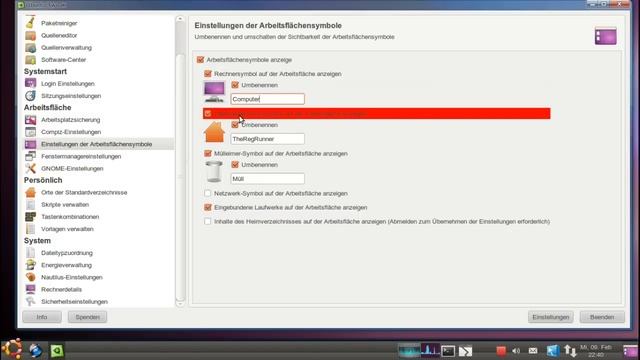Image resolution: width=640 pixels, height=360 pixels.
Task: Click the Arbeitsplatzsicherung icon
Action: click(30, 120)
